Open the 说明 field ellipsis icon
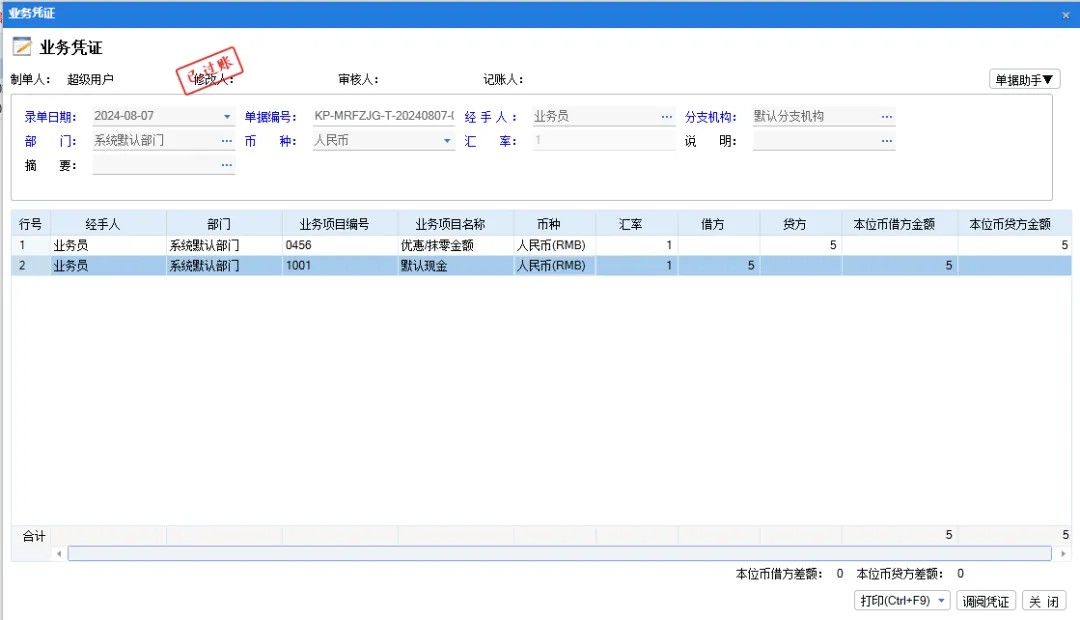The width and height of the screenshot is (1080, 620). (x=887, y=140)
